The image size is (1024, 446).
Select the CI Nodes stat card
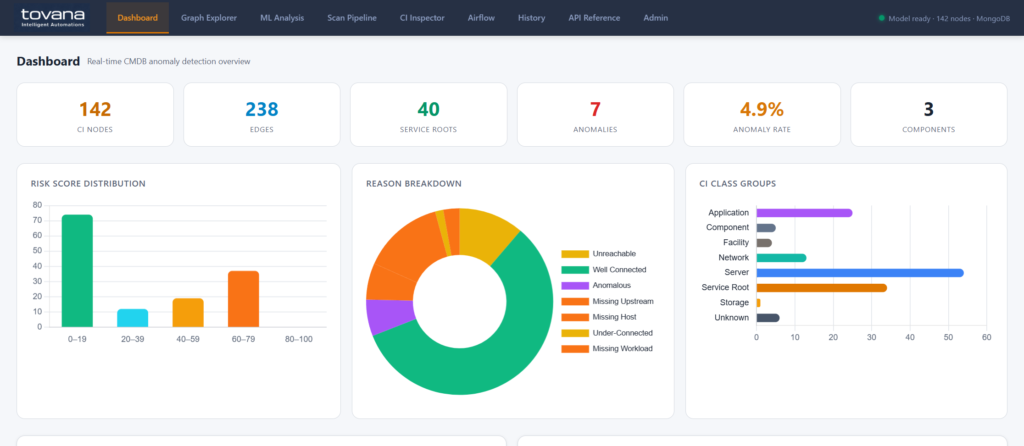[x=95, y=115]
